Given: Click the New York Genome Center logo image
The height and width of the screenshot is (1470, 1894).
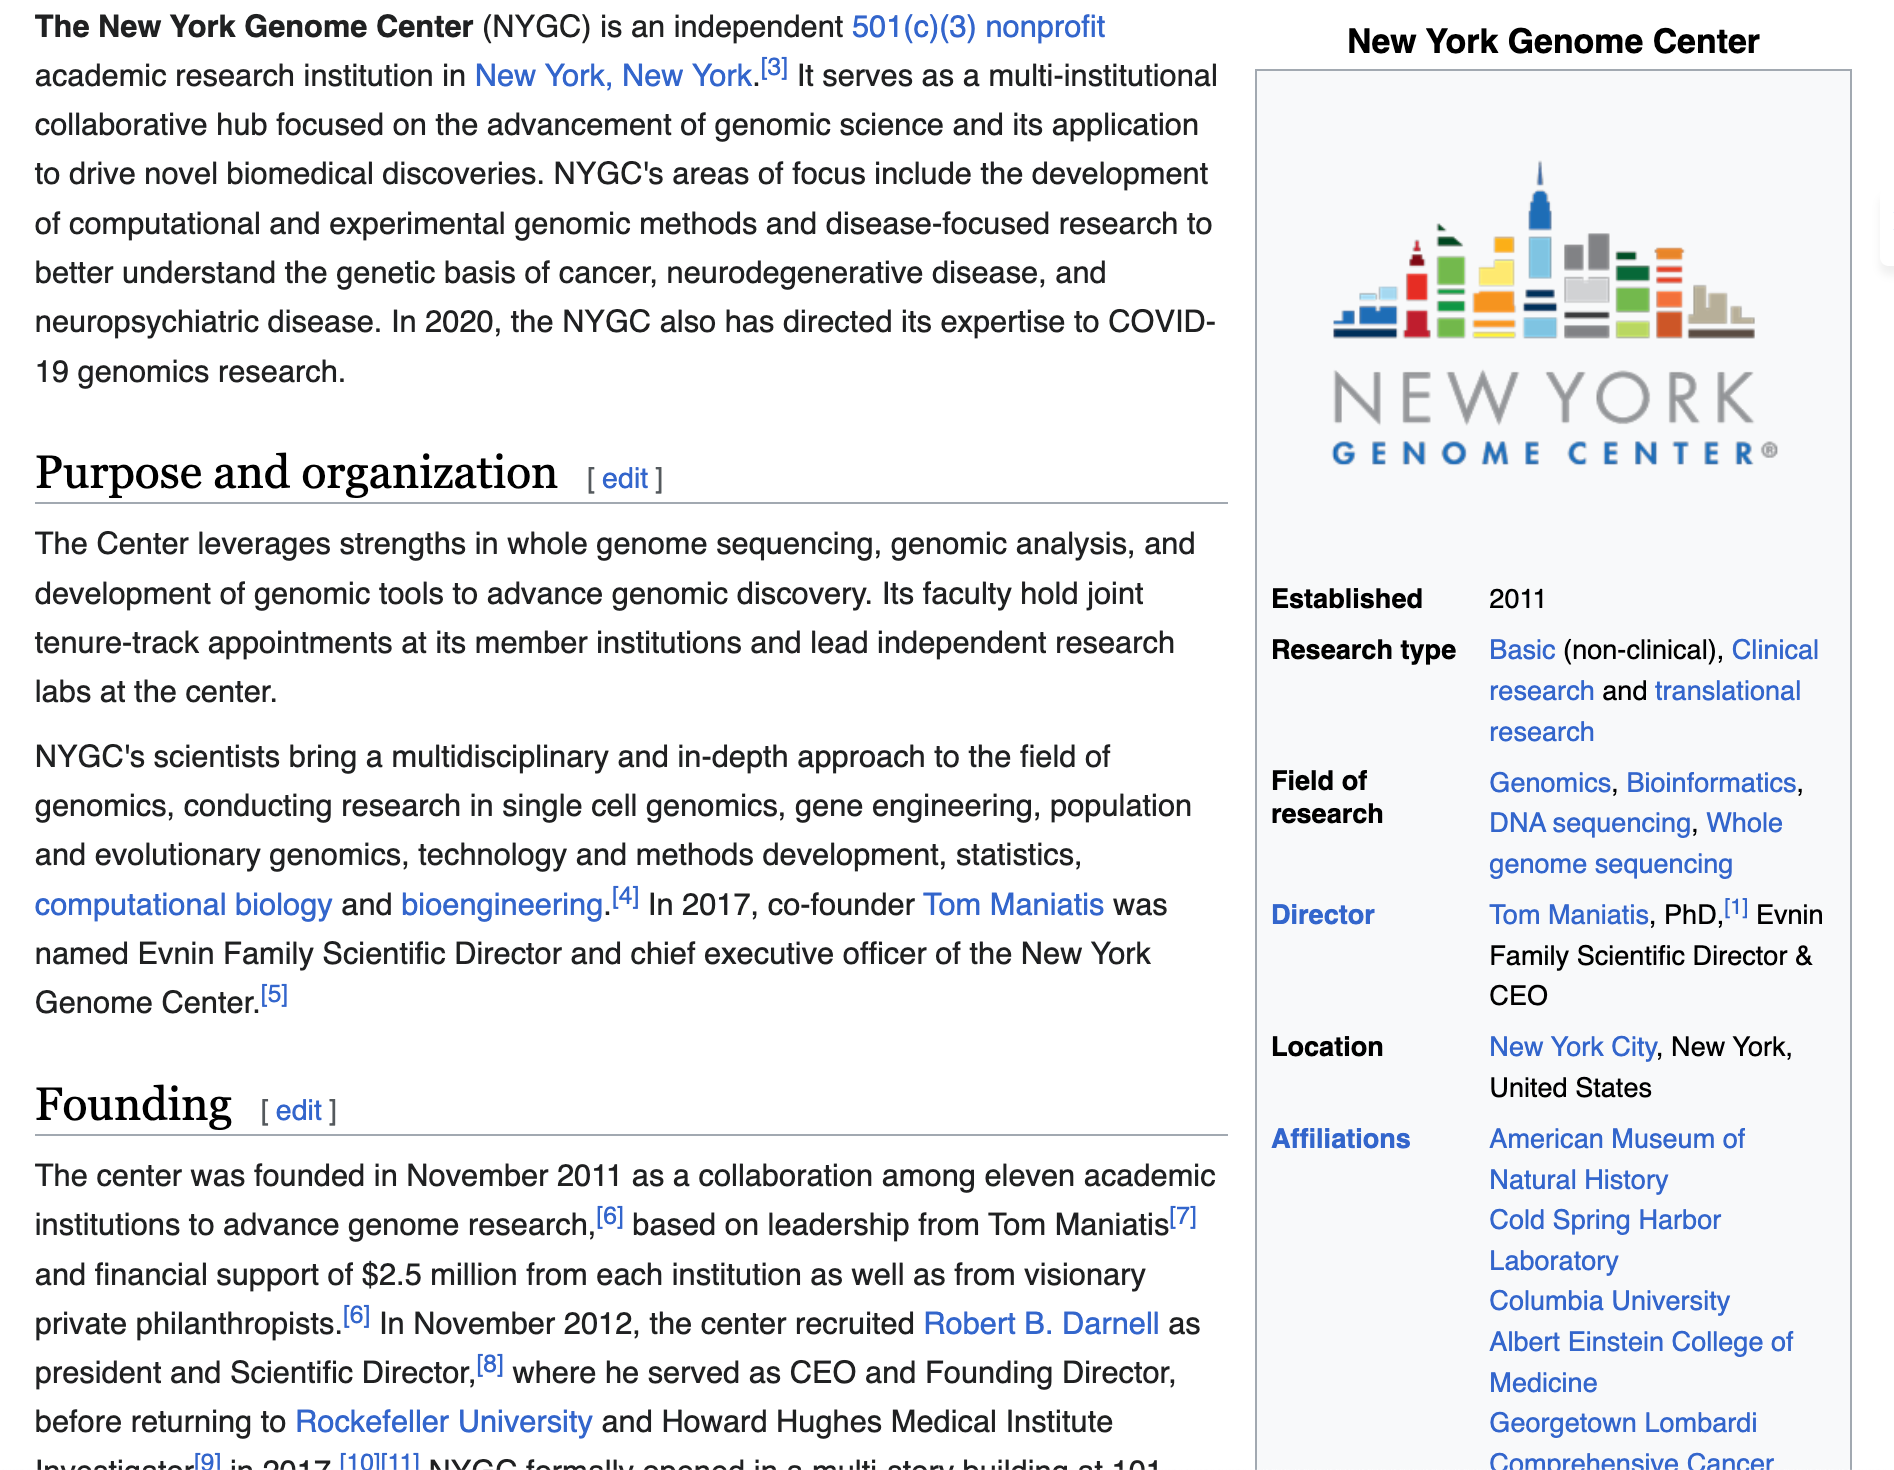Looking at the screenshot, I should [x=1553, y=315].
